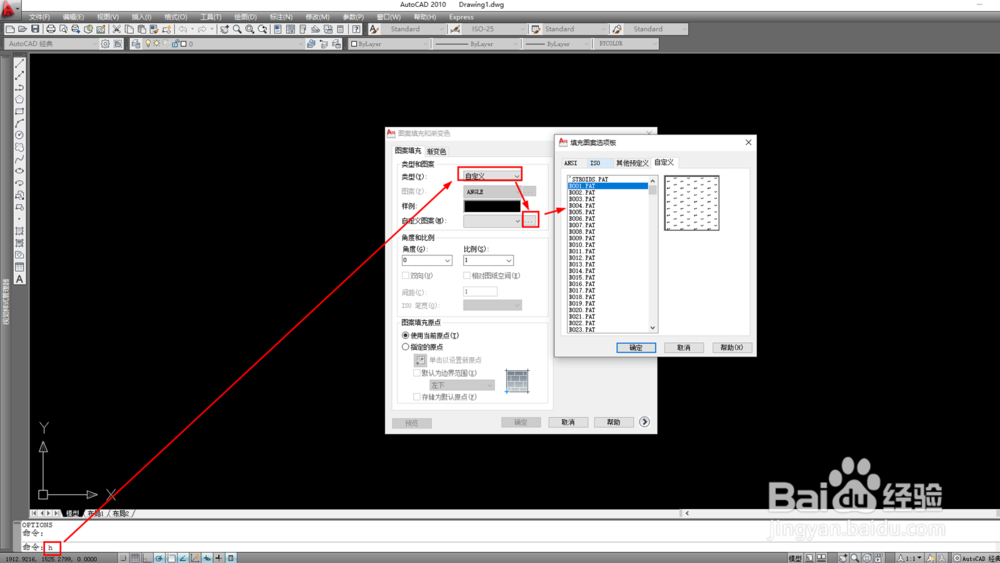Open the custom pattern dropdown
This screenshot has width=1000, height=563.
click(x=492, y=221)
